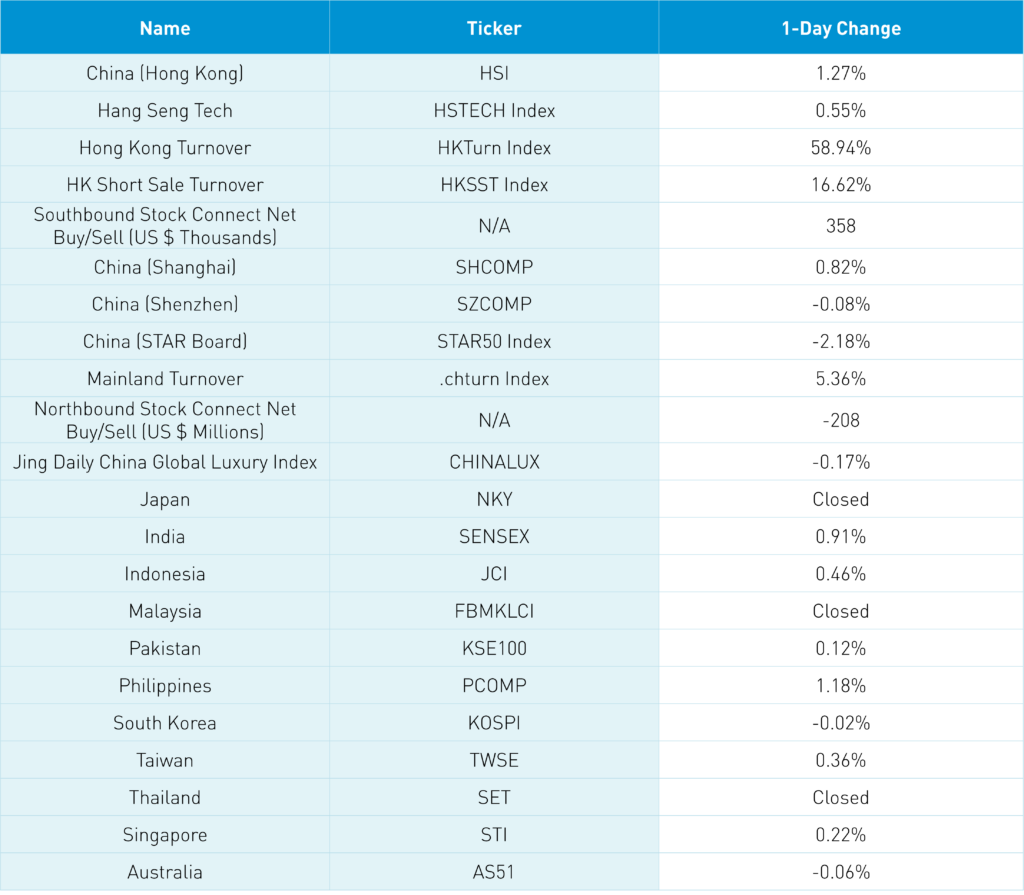Select the Philippines 1.18% value
Image resolution: width=1024 pixels, height=895 pixels.
click(x=841, y=686)
